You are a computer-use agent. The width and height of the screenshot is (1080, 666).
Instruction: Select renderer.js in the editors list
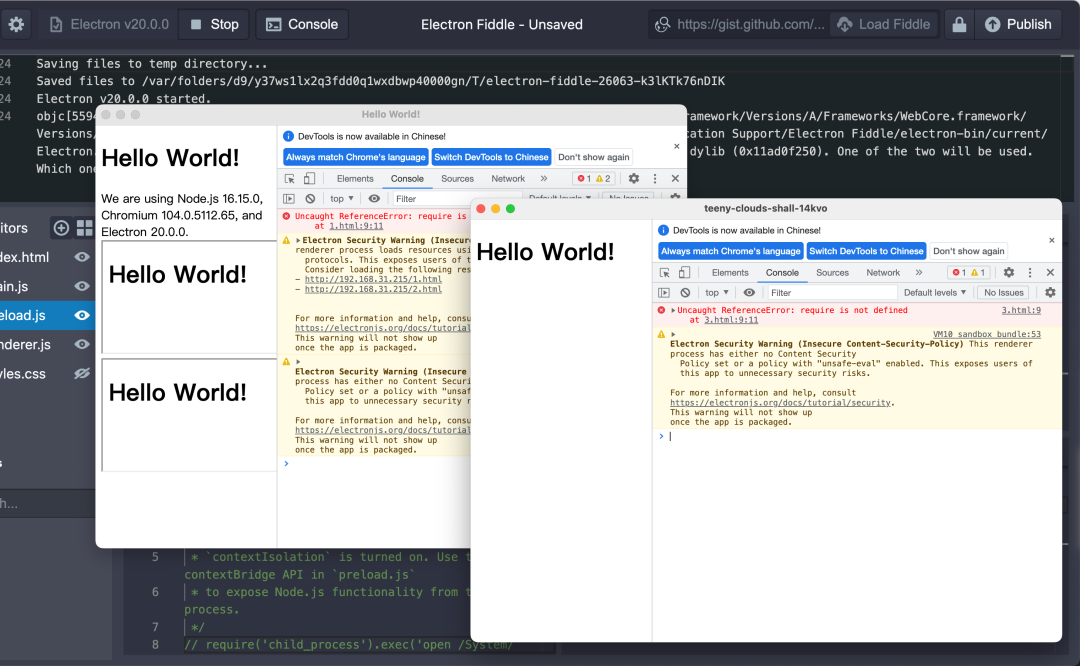[x=25, y=344]
